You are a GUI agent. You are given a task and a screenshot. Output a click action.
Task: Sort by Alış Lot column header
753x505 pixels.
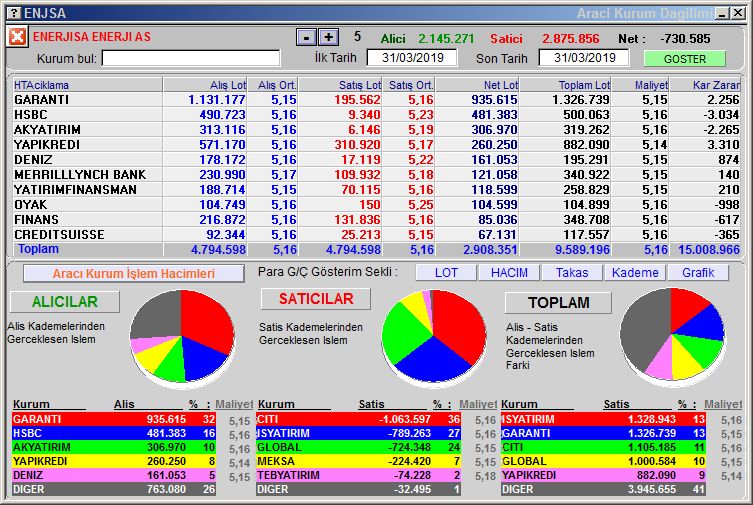pyautogui.click(x=205, y=85)
